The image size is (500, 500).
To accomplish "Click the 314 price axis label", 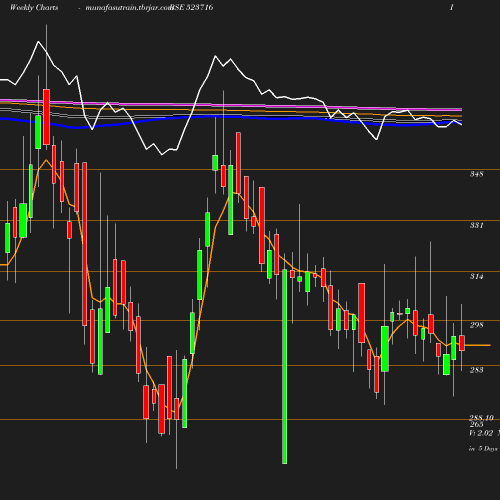I will (x=476, y=276).
